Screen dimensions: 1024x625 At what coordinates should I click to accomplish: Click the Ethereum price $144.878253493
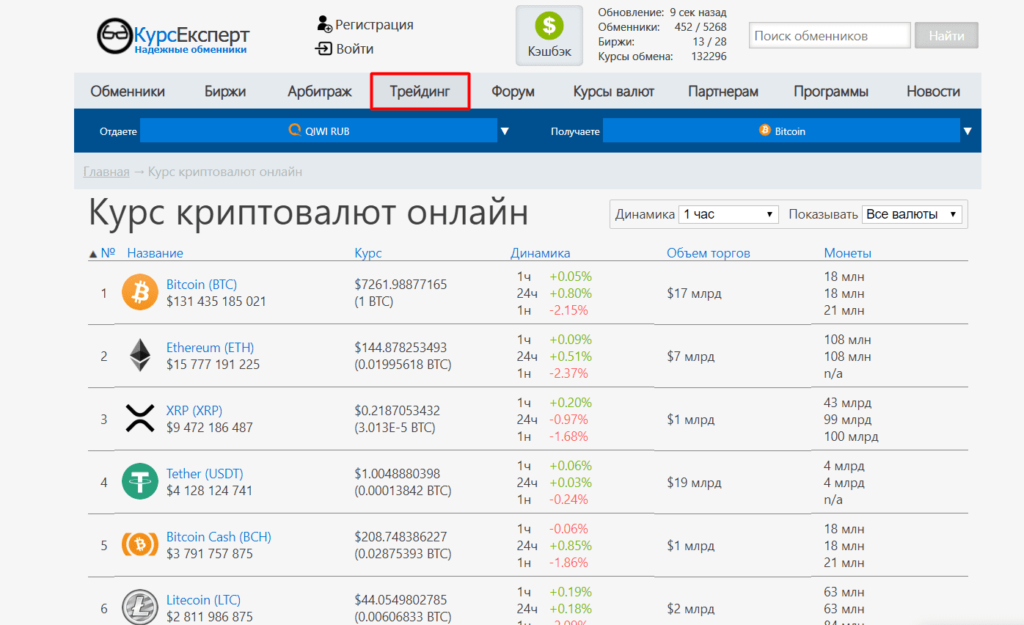point(400,347)
